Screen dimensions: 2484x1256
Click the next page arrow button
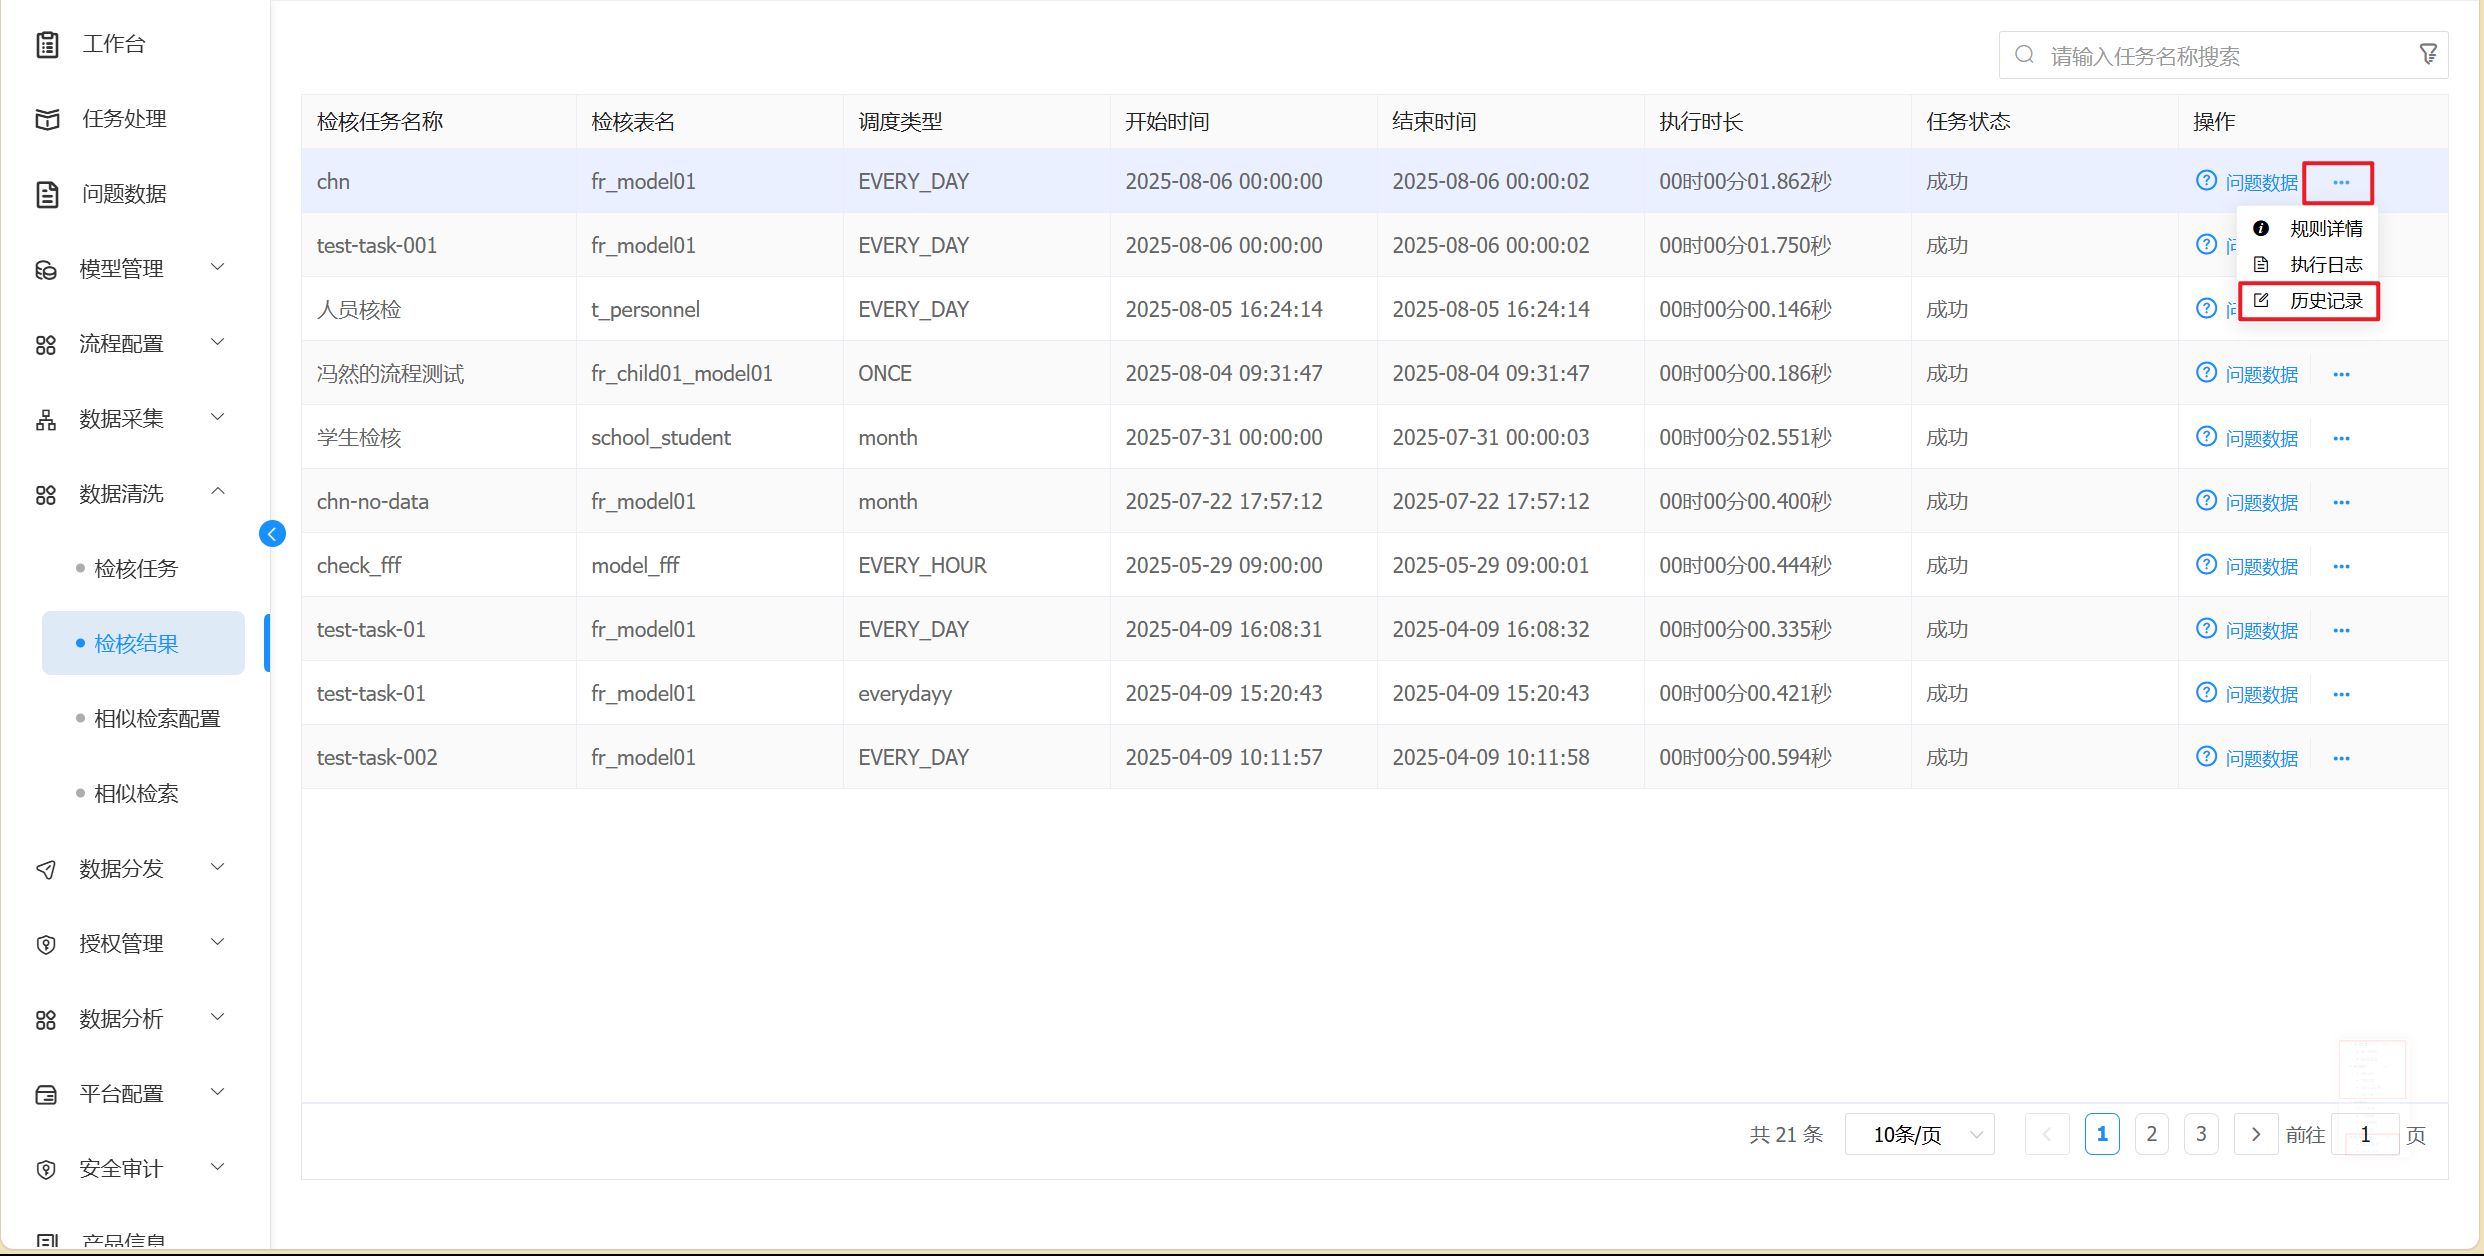[x=2255, y=1134]
